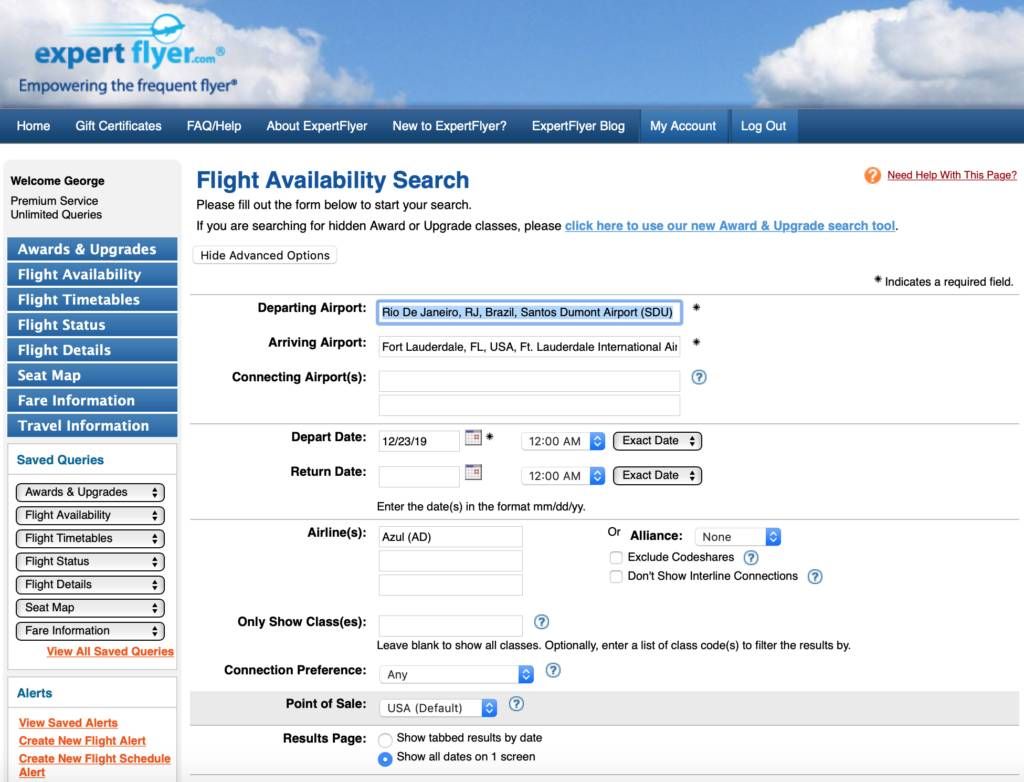1024x782 pixels.
Task: Open Travel Information sidebar section
Action: (x=92, y=426)
